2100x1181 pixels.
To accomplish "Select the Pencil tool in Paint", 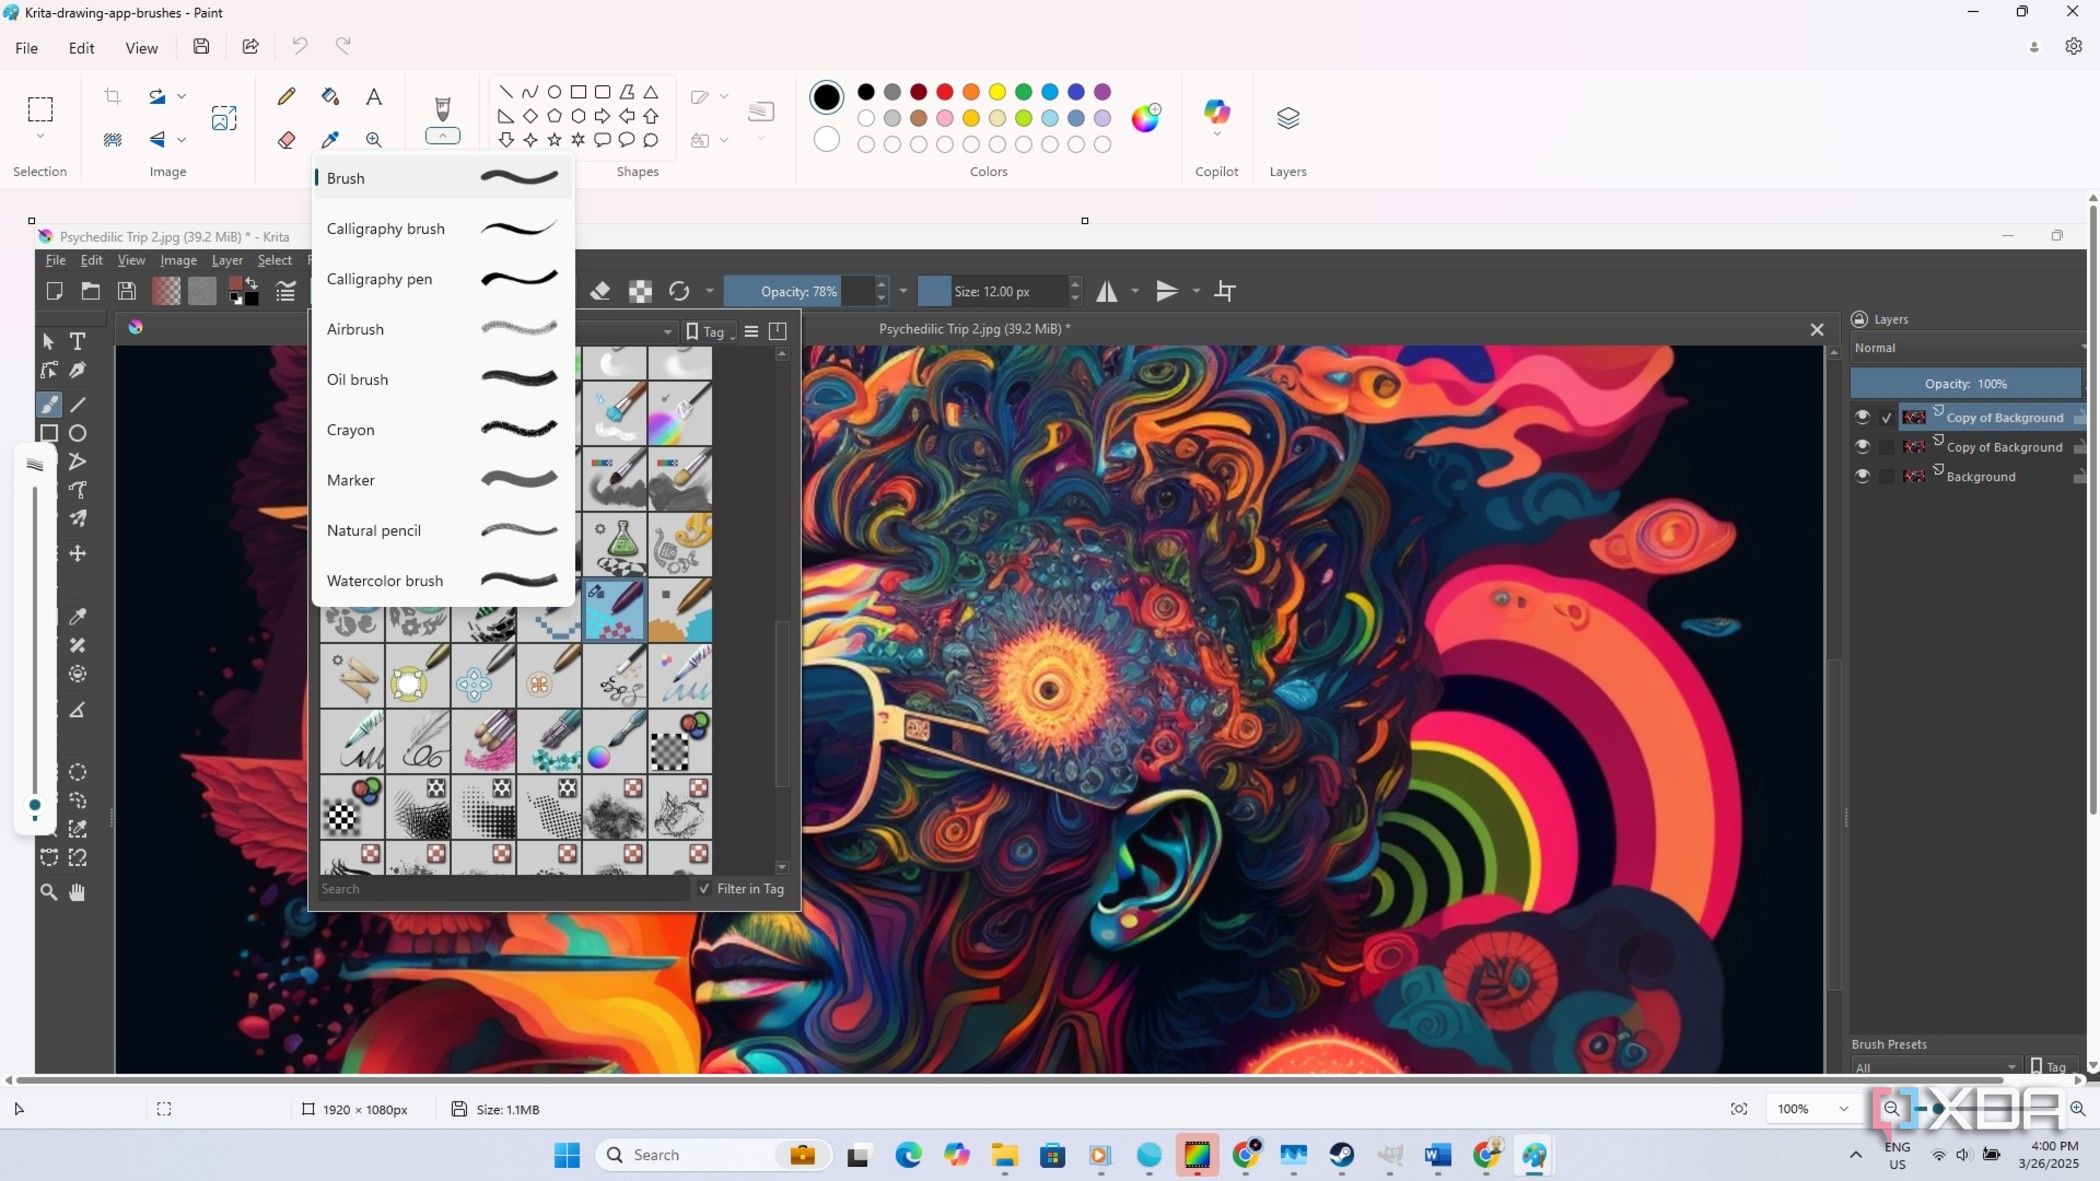I will pos(286,96).
